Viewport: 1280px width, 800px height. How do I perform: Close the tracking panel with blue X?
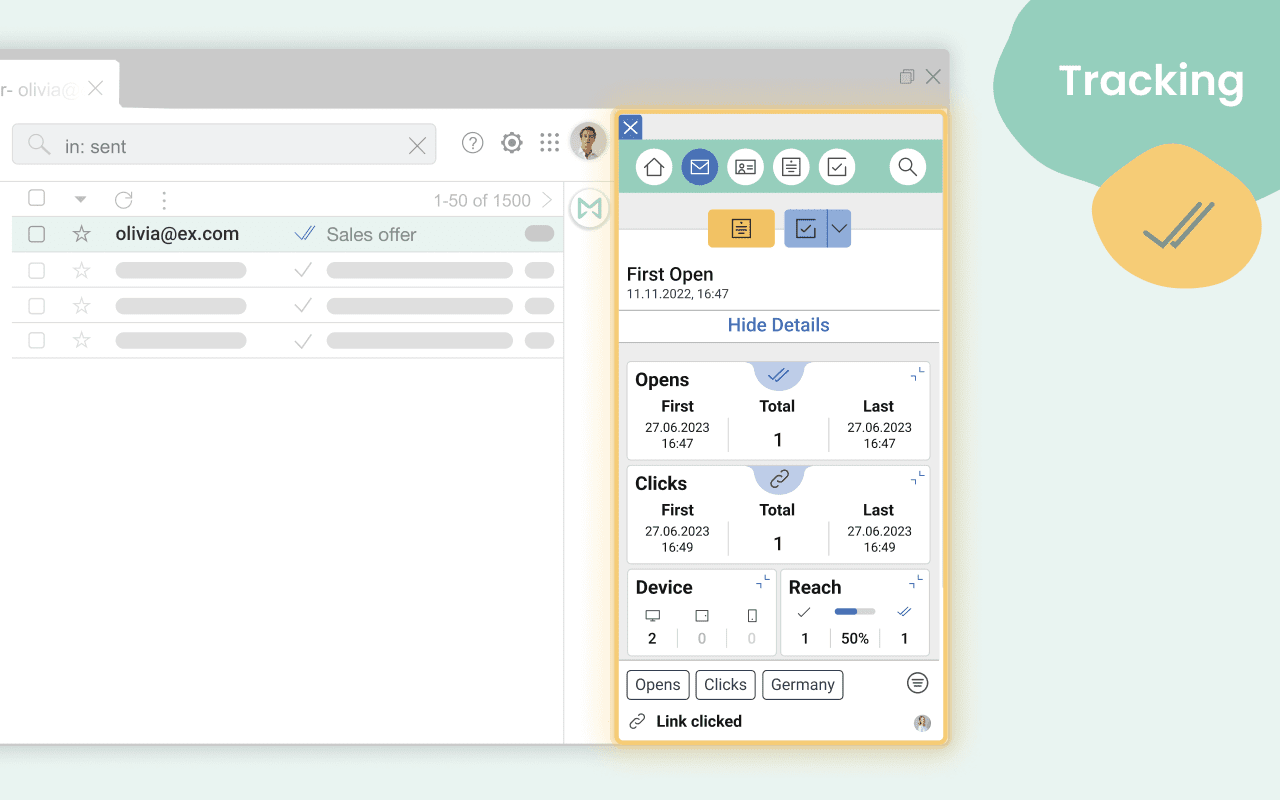[x=630, y=127]
